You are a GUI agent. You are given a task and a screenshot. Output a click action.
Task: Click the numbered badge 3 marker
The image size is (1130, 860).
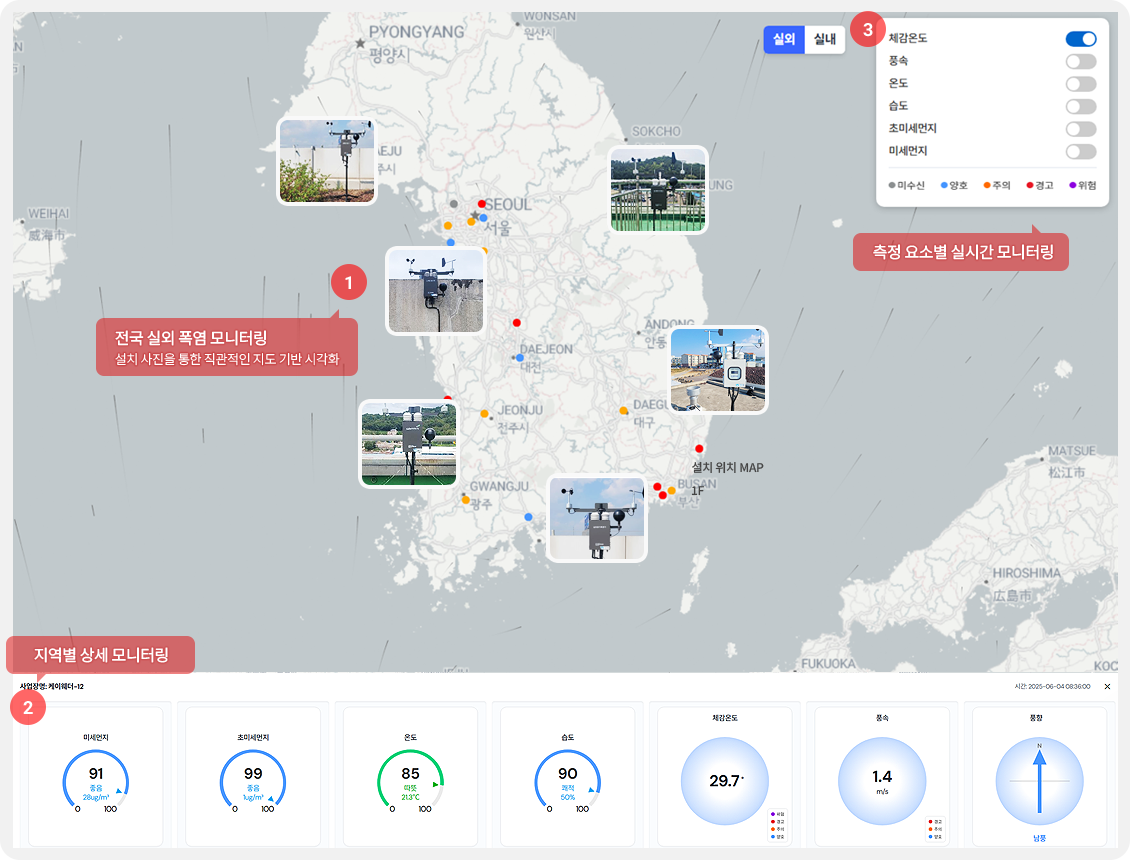pos(867,30)
